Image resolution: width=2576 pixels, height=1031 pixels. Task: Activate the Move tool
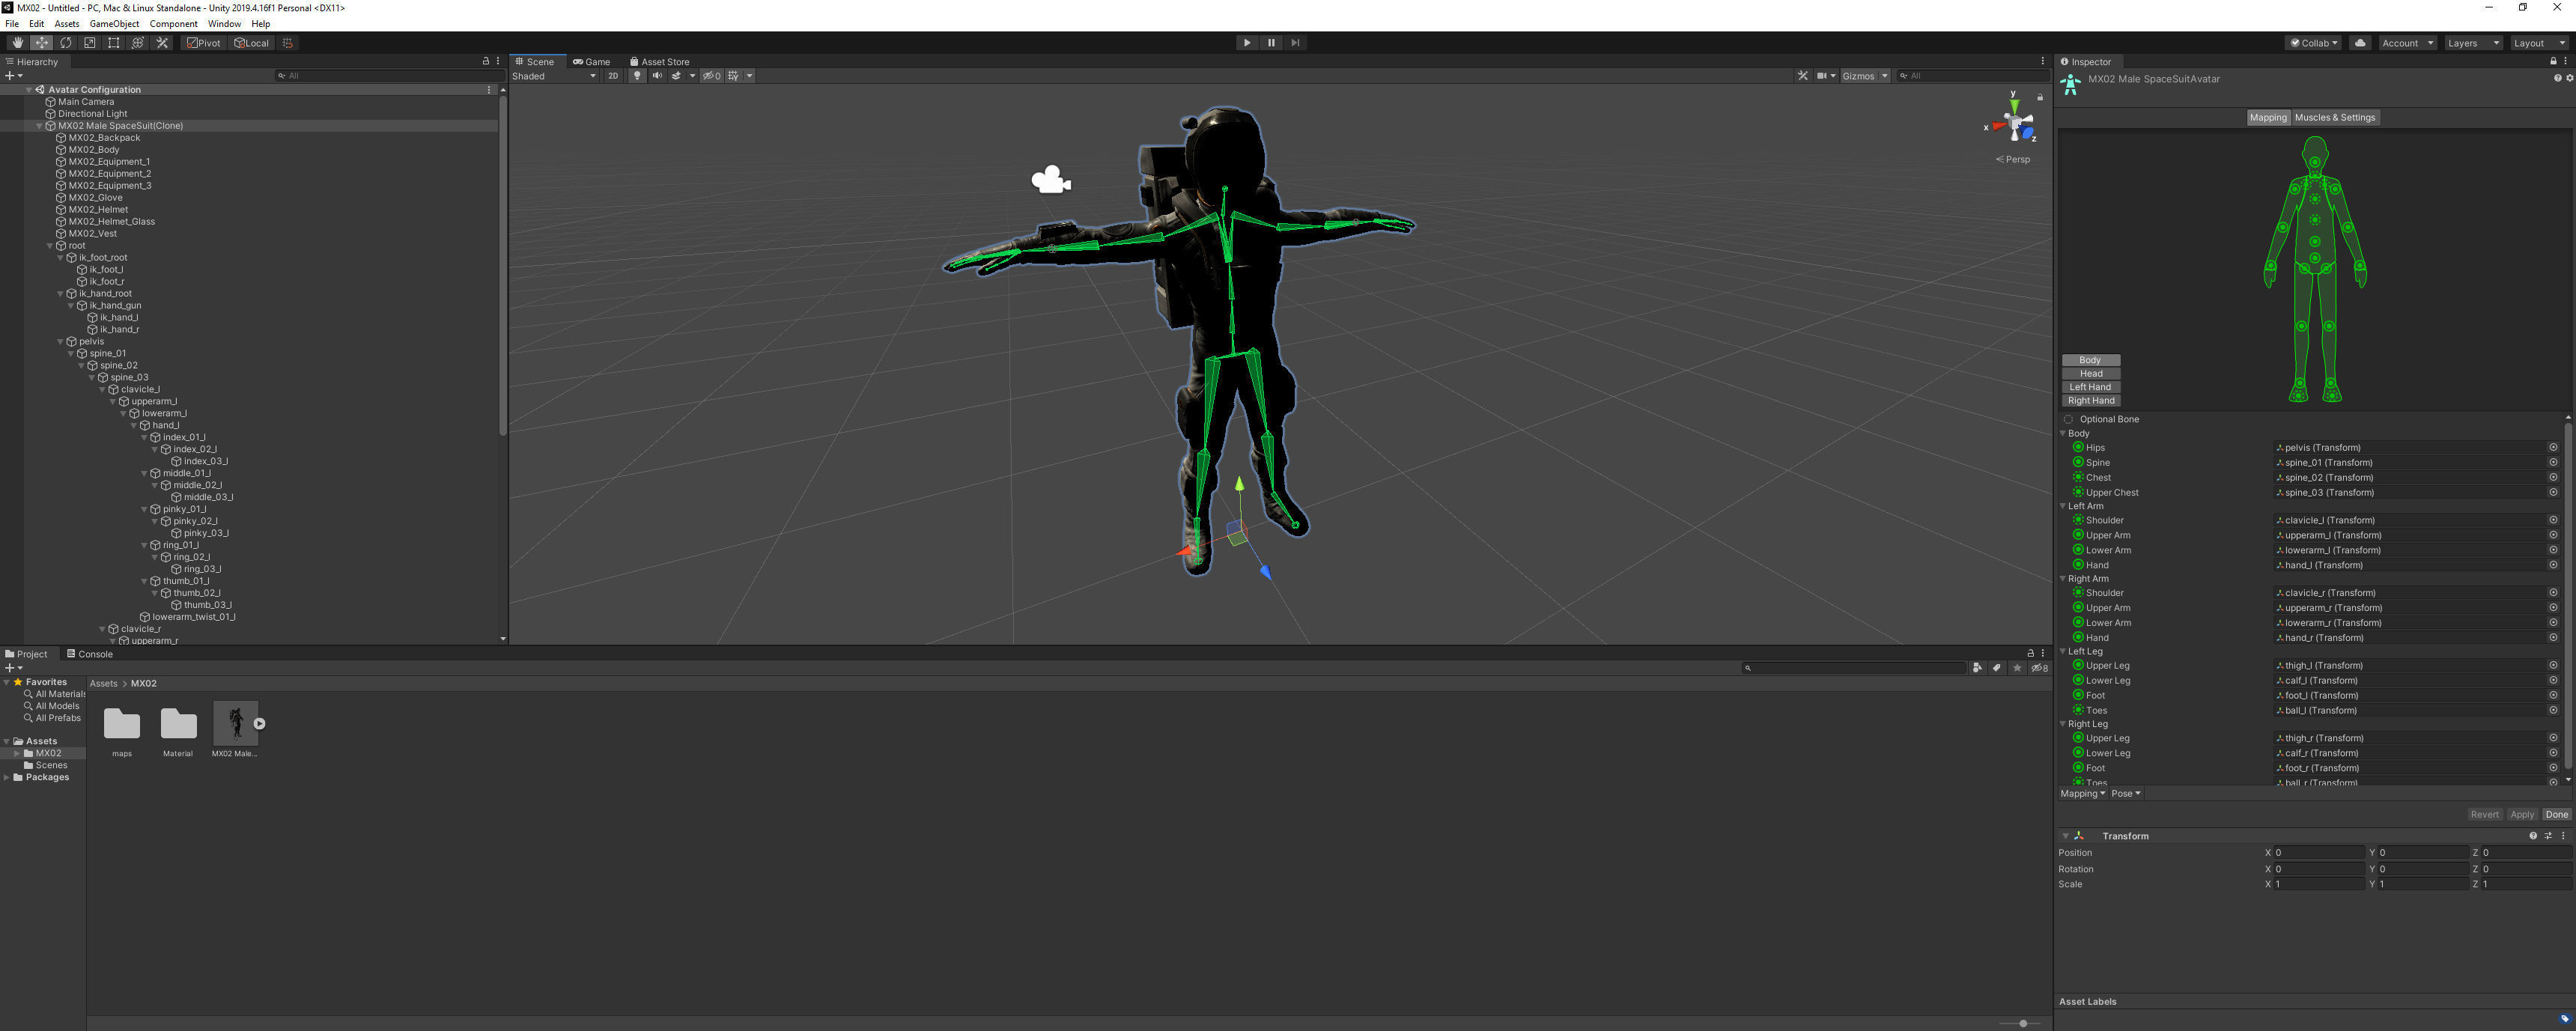click(41, 43)
